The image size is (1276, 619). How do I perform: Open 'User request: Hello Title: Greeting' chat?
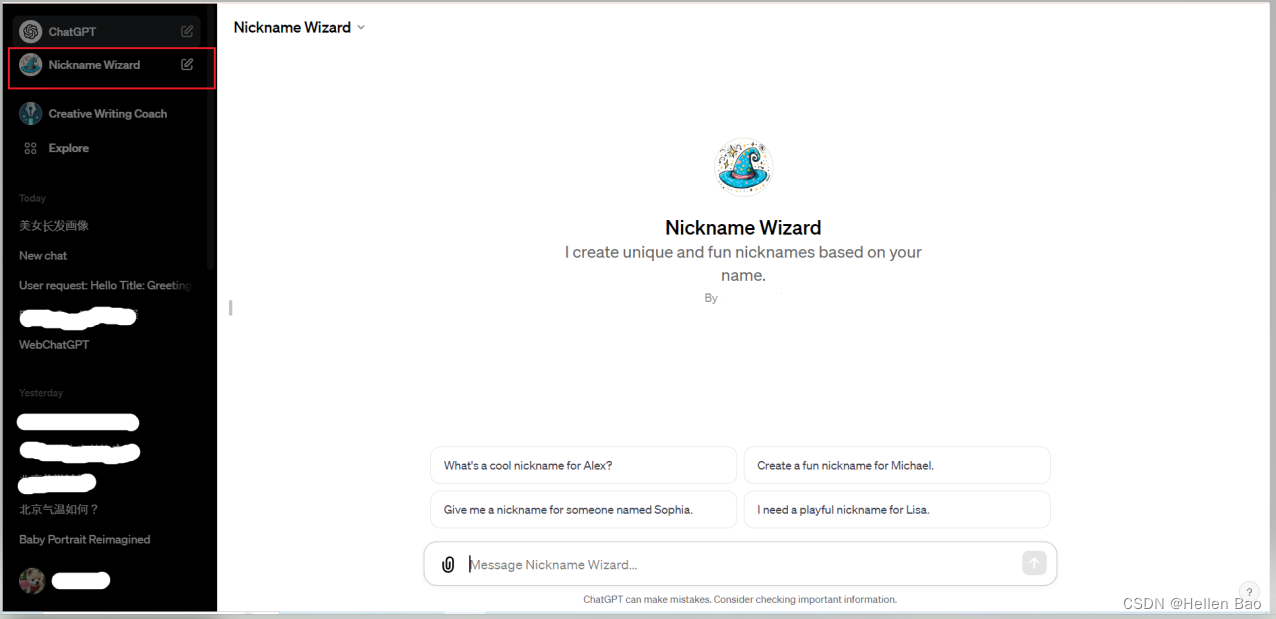point(107,286)
